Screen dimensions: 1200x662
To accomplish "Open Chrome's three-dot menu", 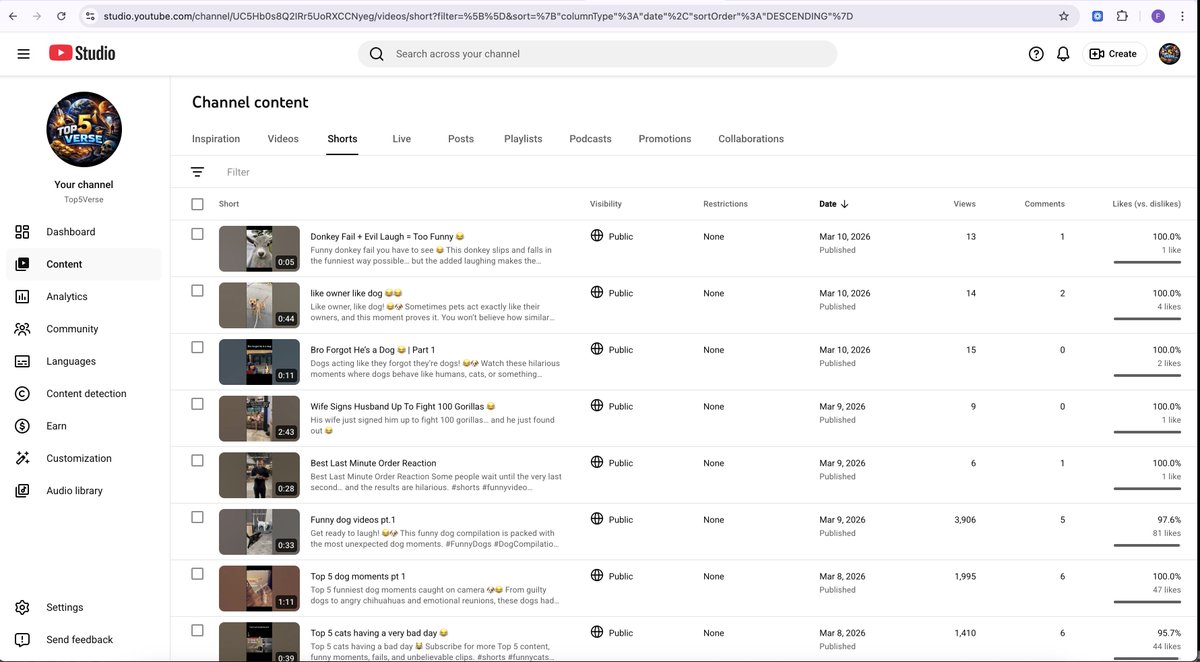I will coord(1181,17).
